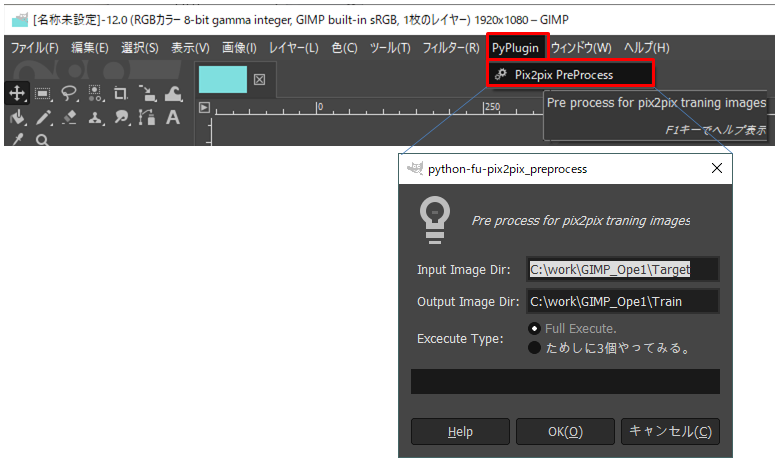Viewport: 781px width, 466px height.
Task: Choose the Pix2pix PreProcess menu entry
Action: click(571, 75)
